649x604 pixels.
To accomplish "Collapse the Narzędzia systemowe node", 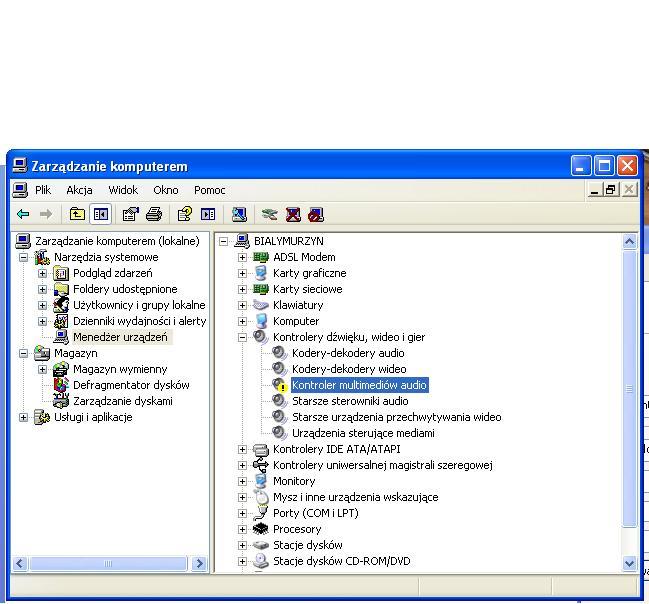I will (24, 257).
